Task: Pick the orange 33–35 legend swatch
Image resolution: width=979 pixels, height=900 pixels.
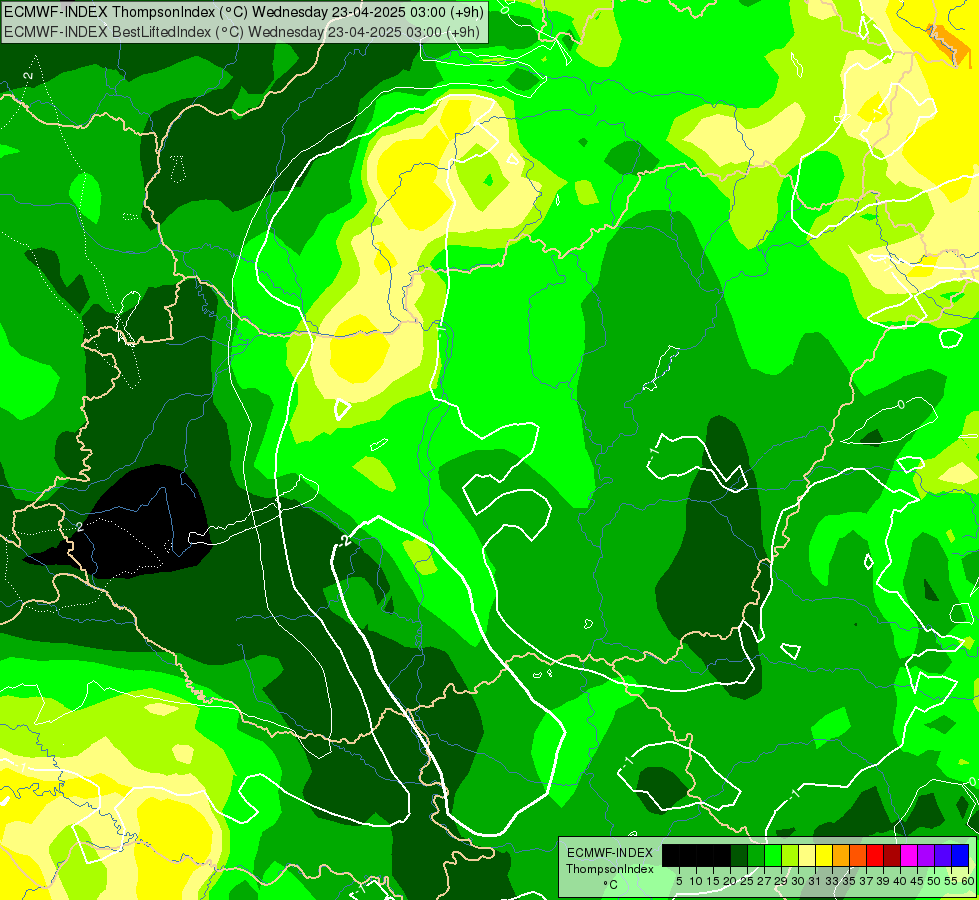Action: coord(841,855)
